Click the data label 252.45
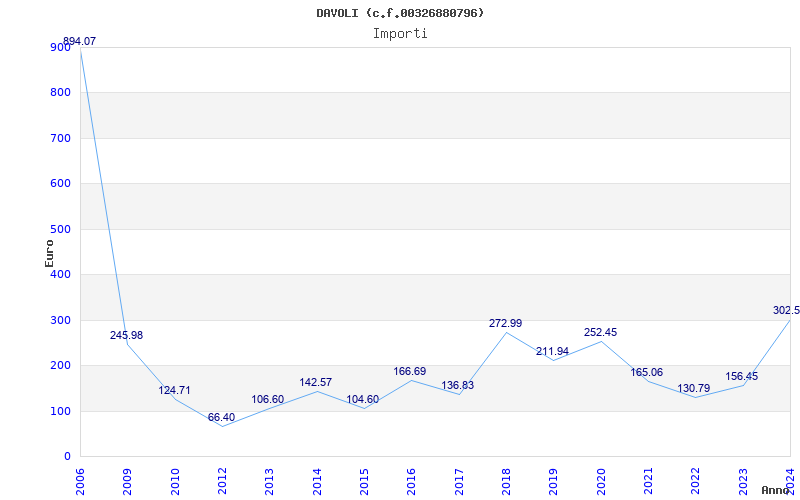Screen dimensions: 800x500 pos(601,332)
